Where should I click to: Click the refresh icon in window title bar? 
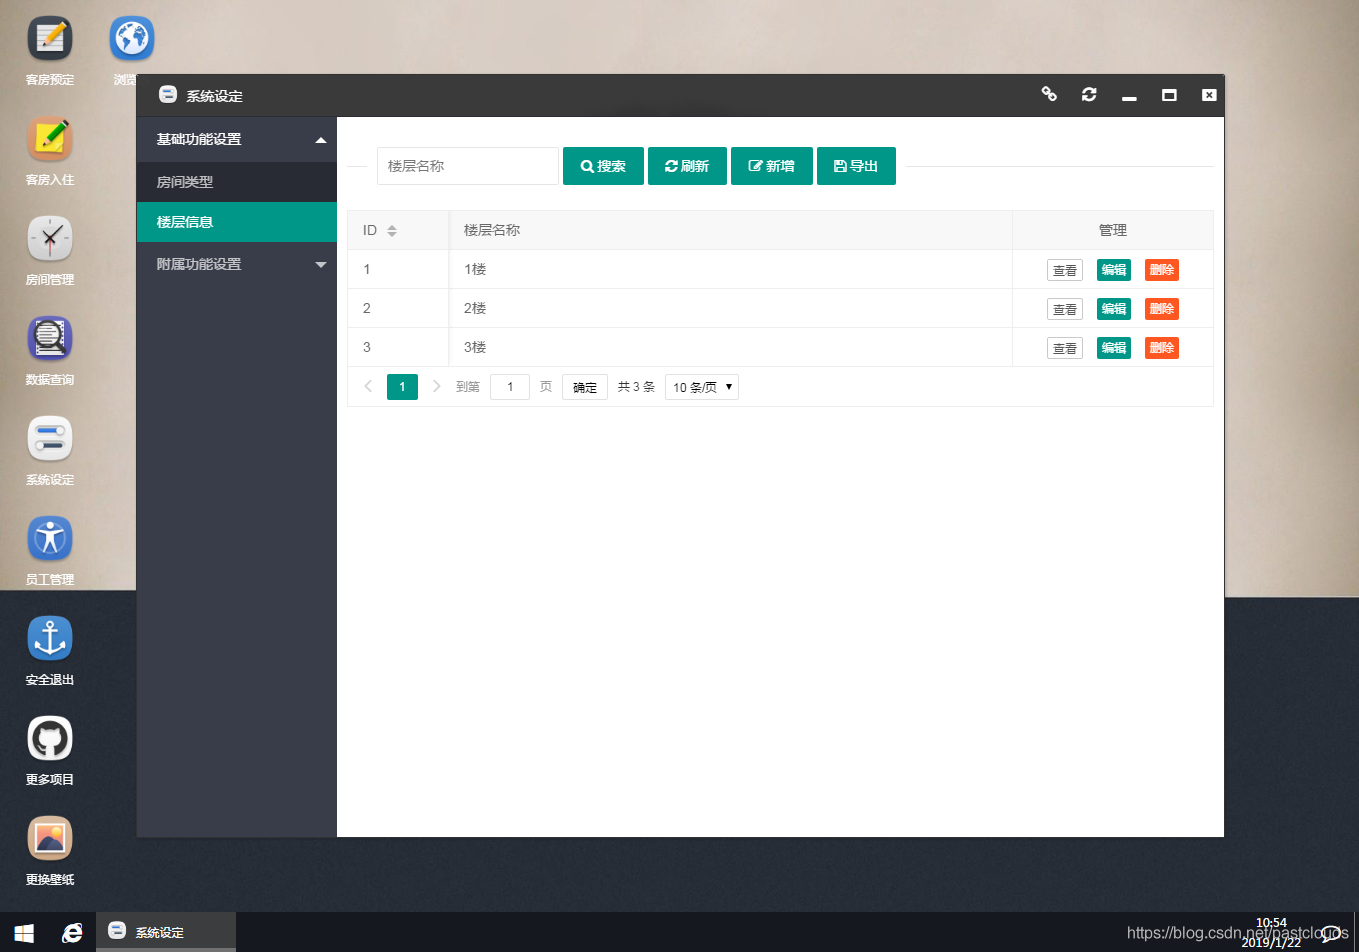click(1089, 94)
